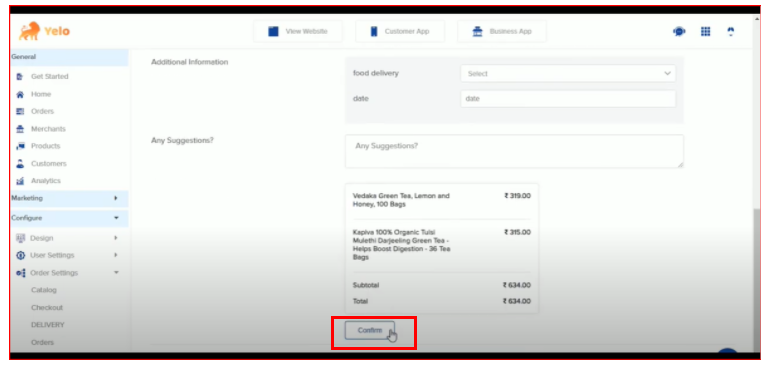Select Catalog under Order Settings

click(x=44, y=290)
